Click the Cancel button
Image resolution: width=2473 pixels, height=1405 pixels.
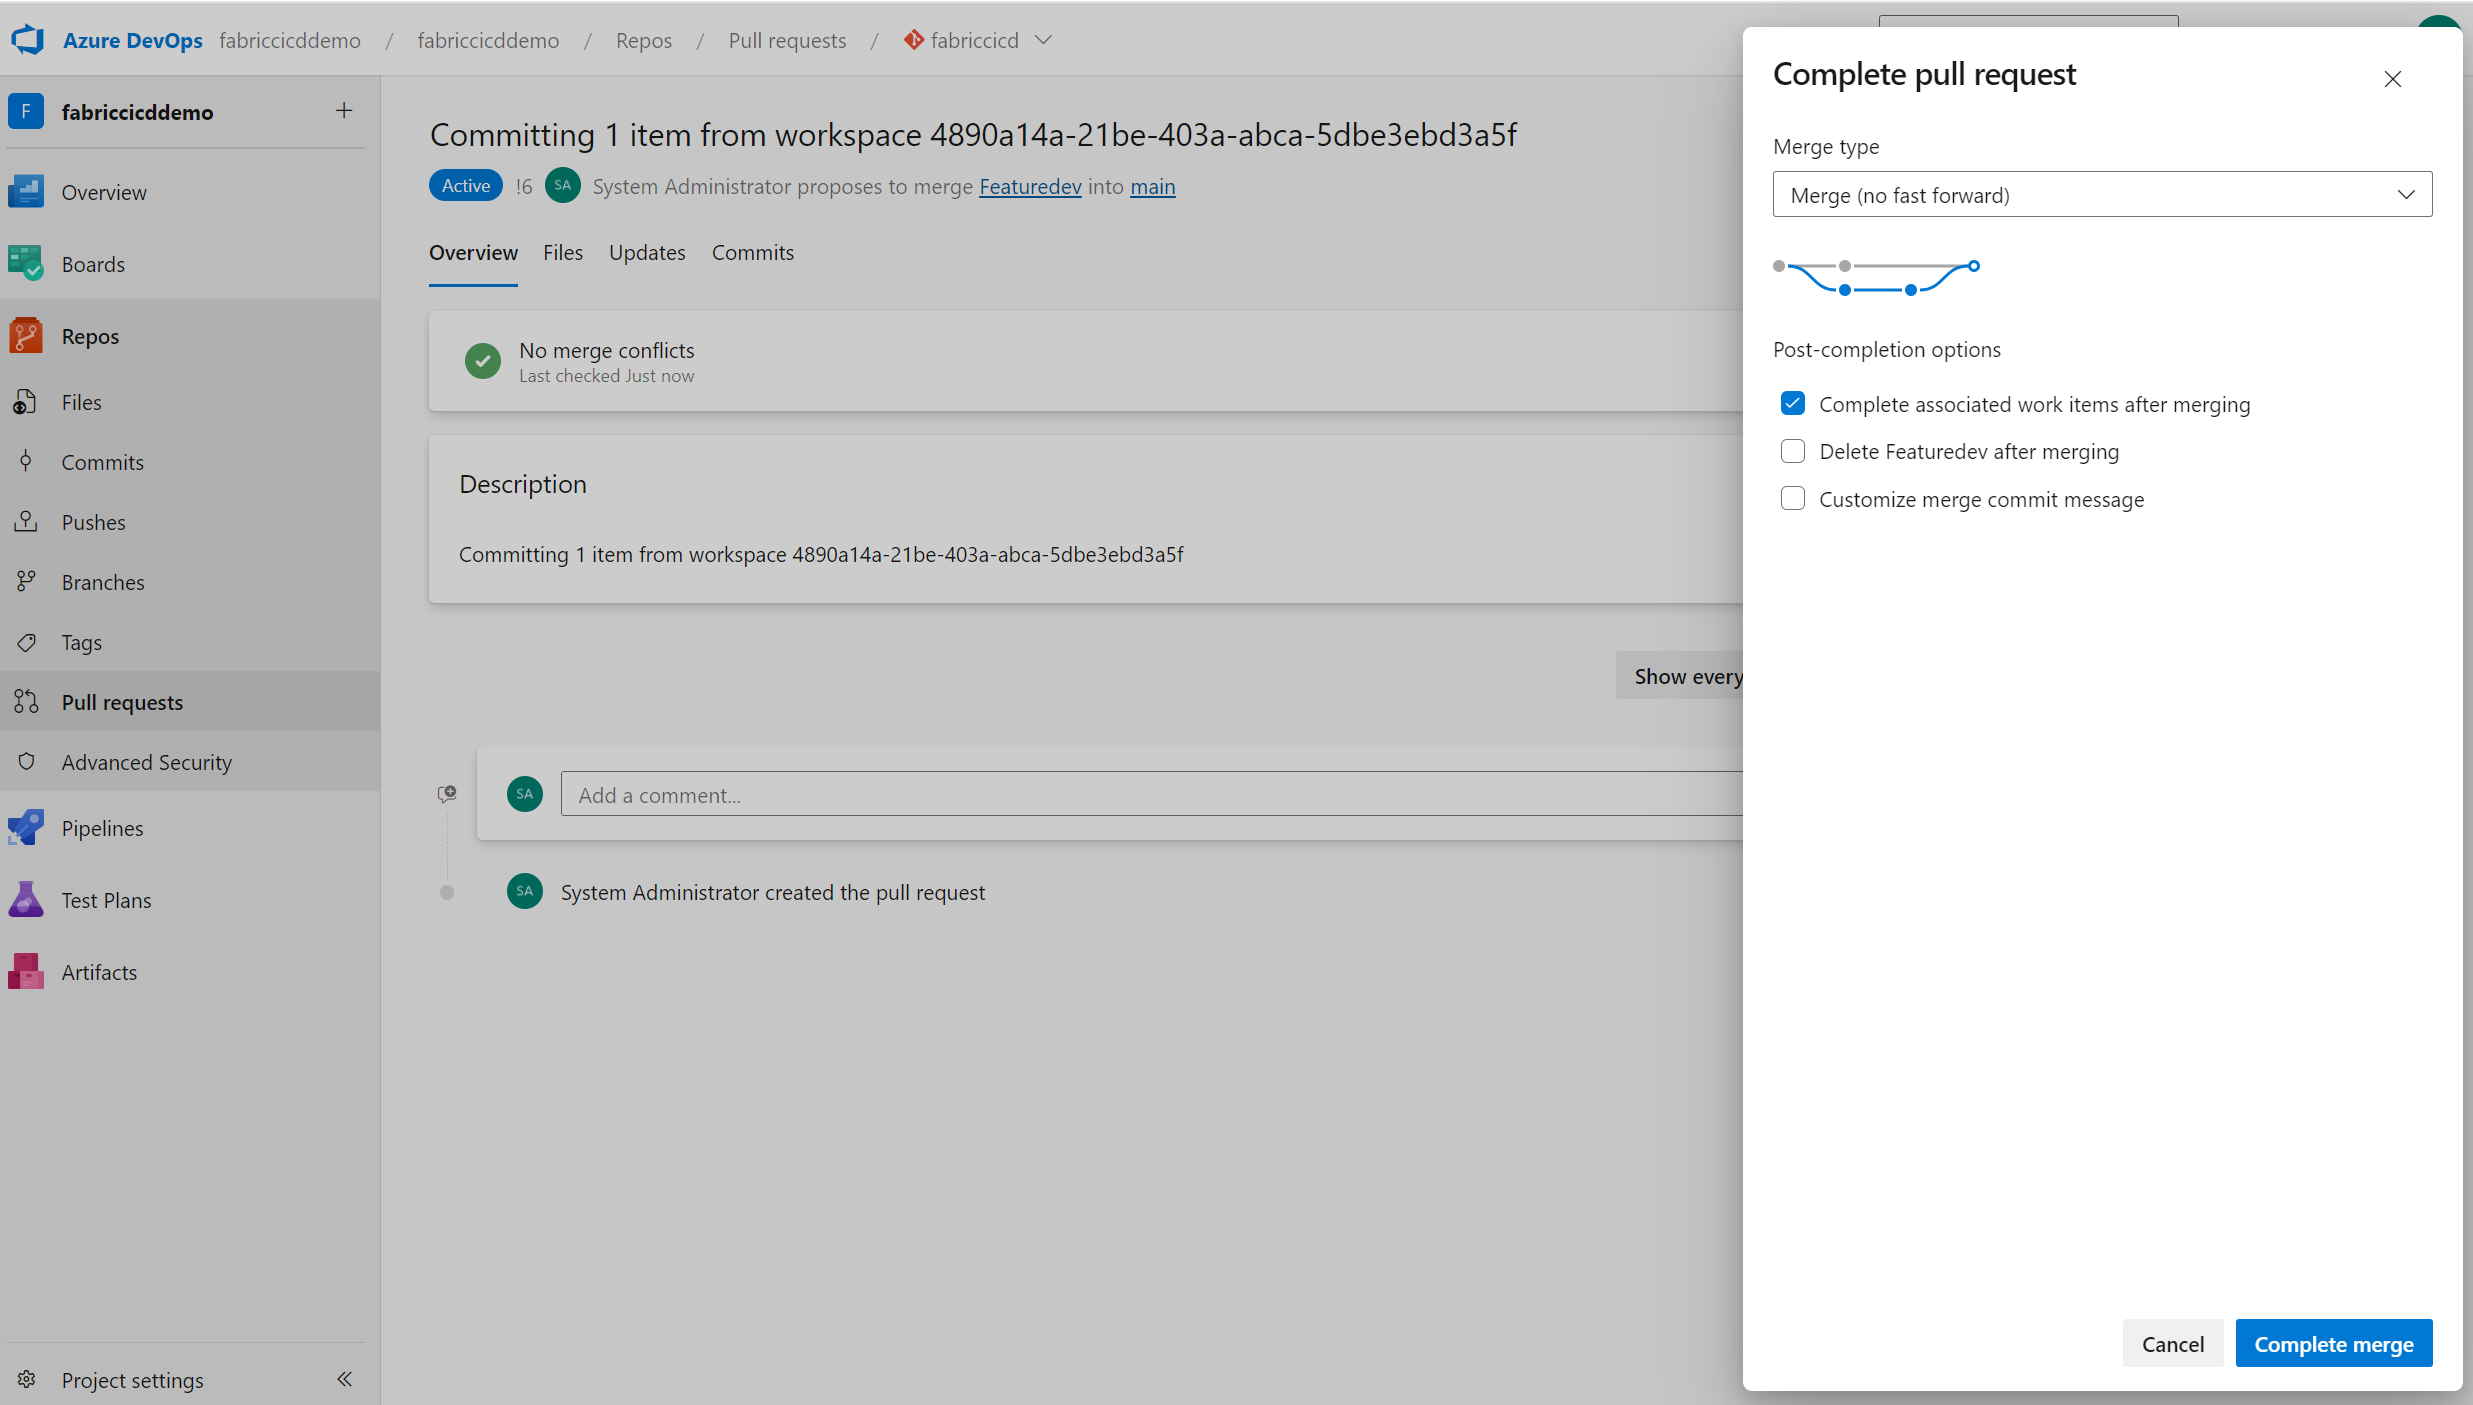(2173, 1344)
